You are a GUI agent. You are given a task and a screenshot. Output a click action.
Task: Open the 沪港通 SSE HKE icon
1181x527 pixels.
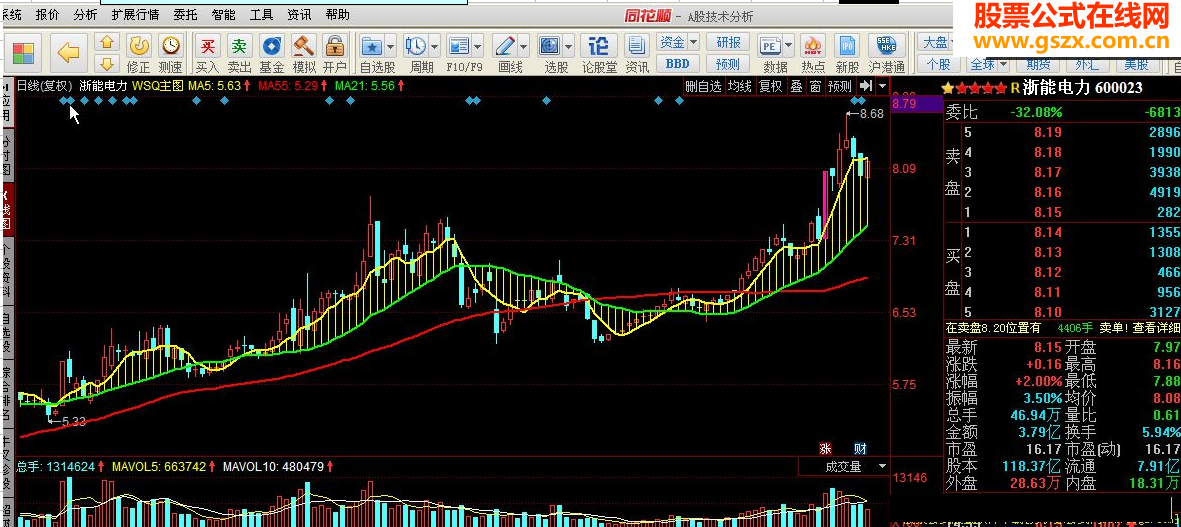pos(887,46)
